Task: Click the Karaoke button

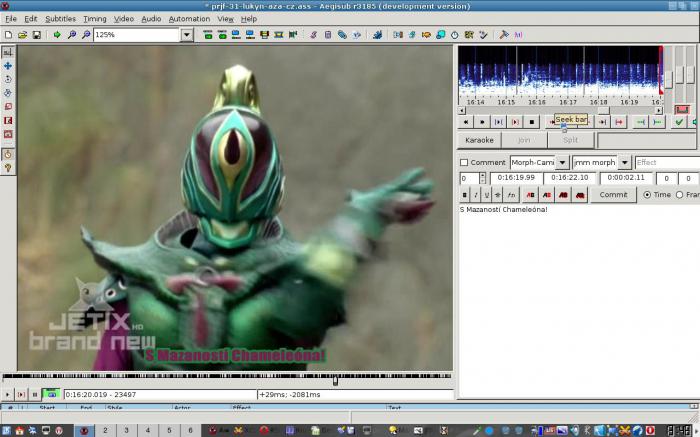Action: (479, 140)
